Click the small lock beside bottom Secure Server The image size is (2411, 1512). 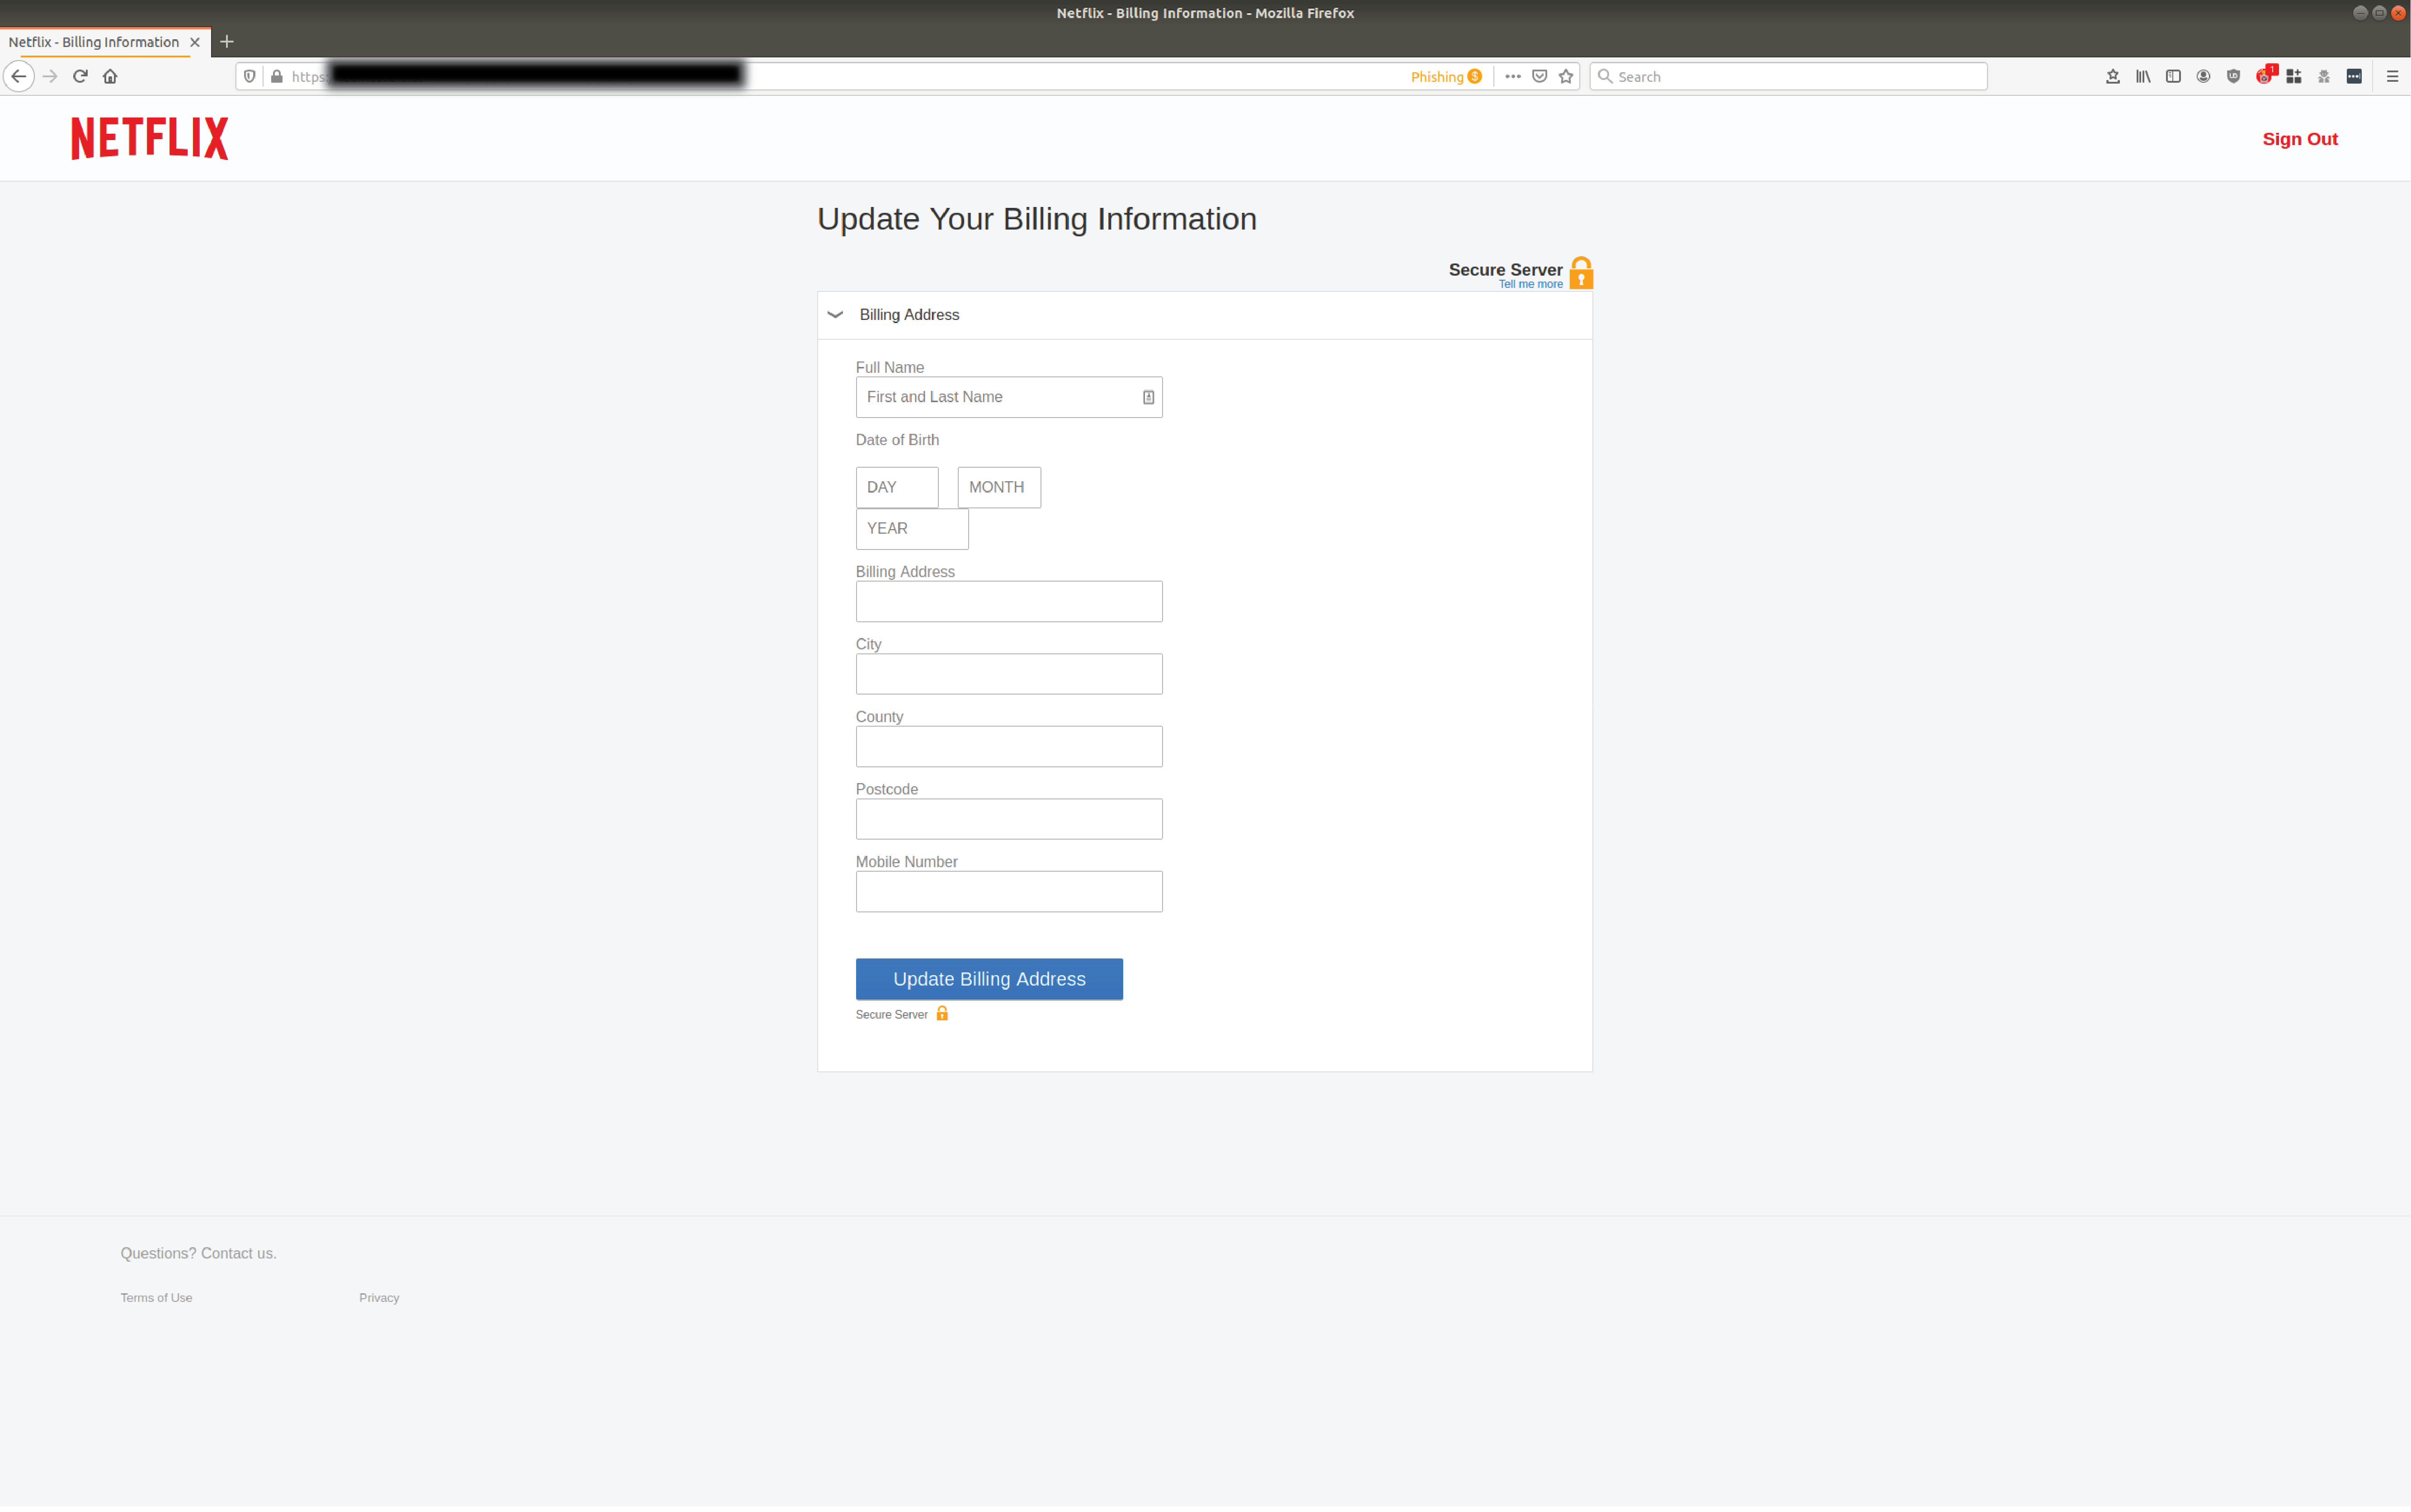(x=942, y=1014)
